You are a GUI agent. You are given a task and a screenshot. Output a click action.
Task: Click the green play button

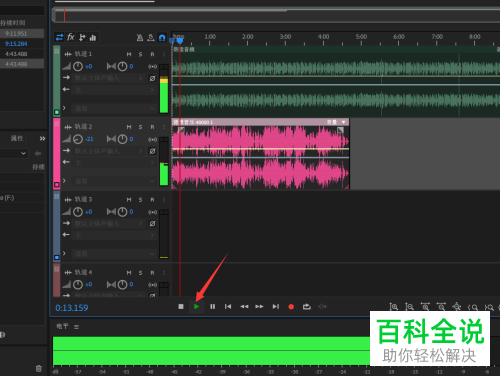point(197,306)
